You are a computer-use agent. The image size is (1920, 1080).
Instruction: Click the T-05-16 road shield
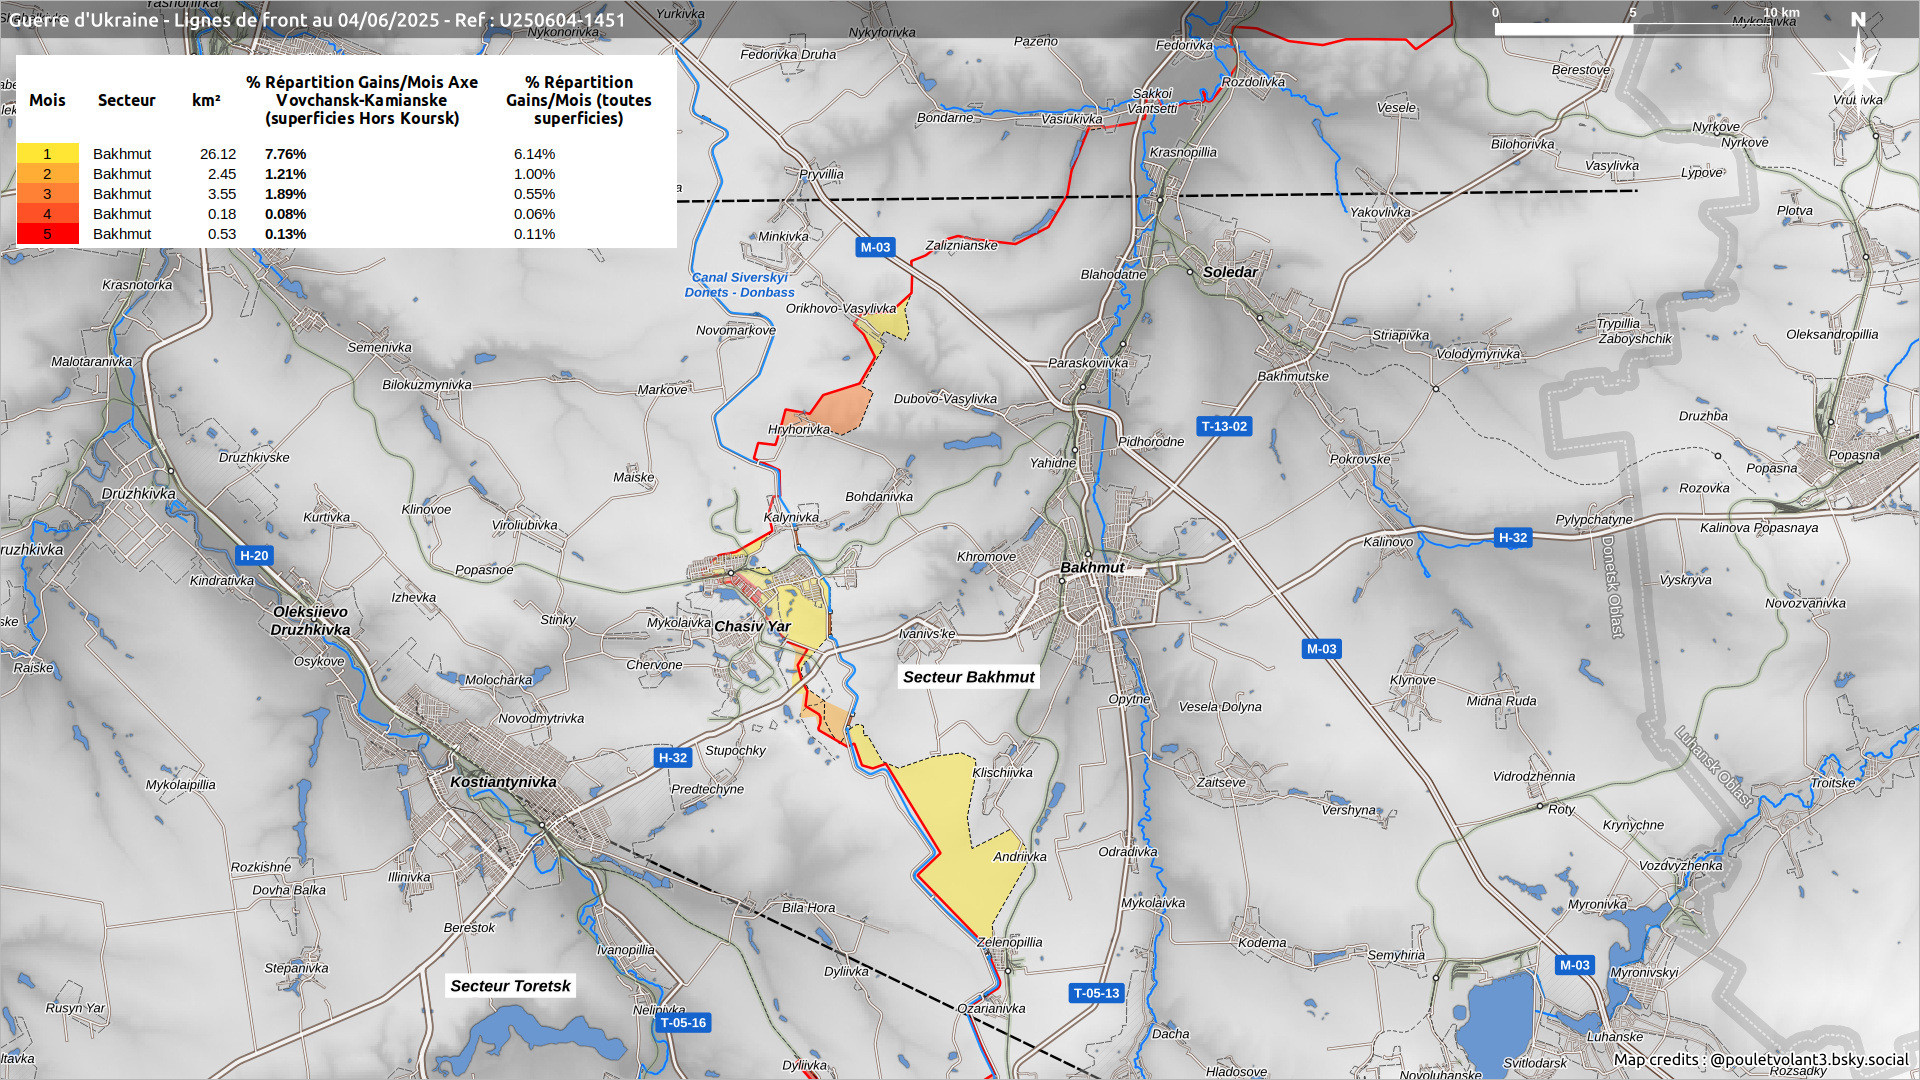click(683, 1022)
